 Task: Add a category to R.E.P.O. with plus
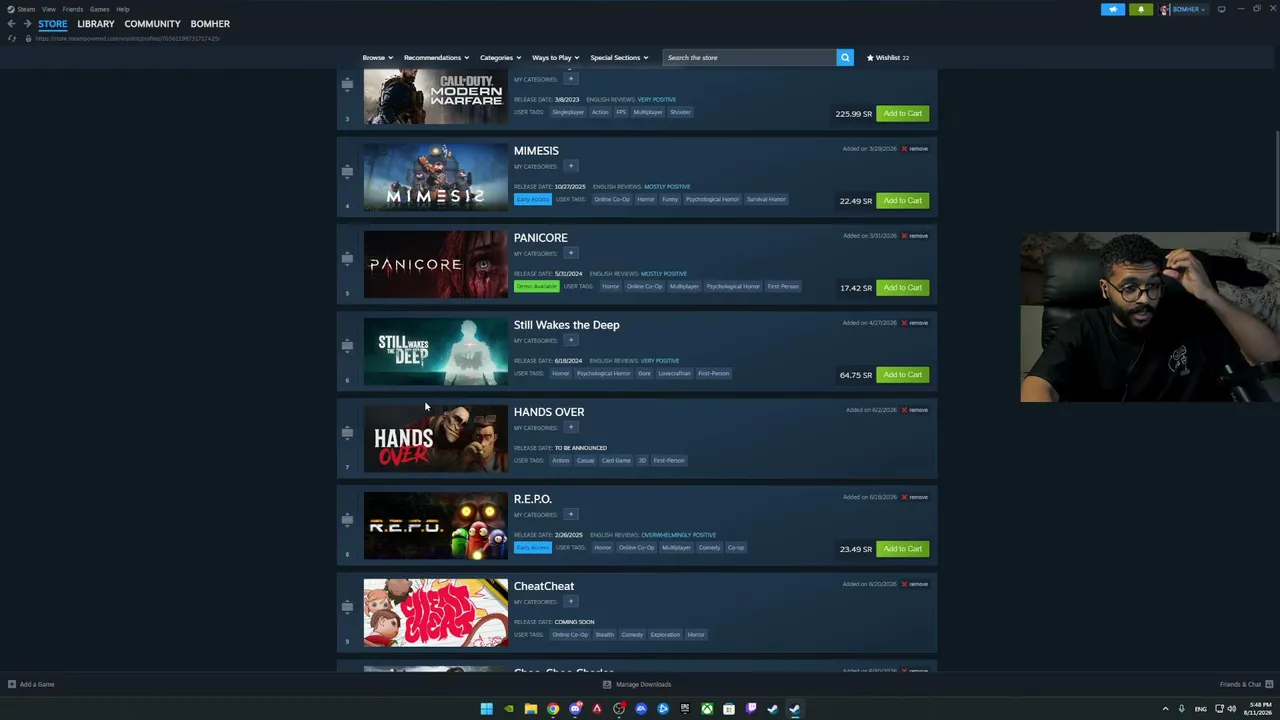click(x=571, y=514)
